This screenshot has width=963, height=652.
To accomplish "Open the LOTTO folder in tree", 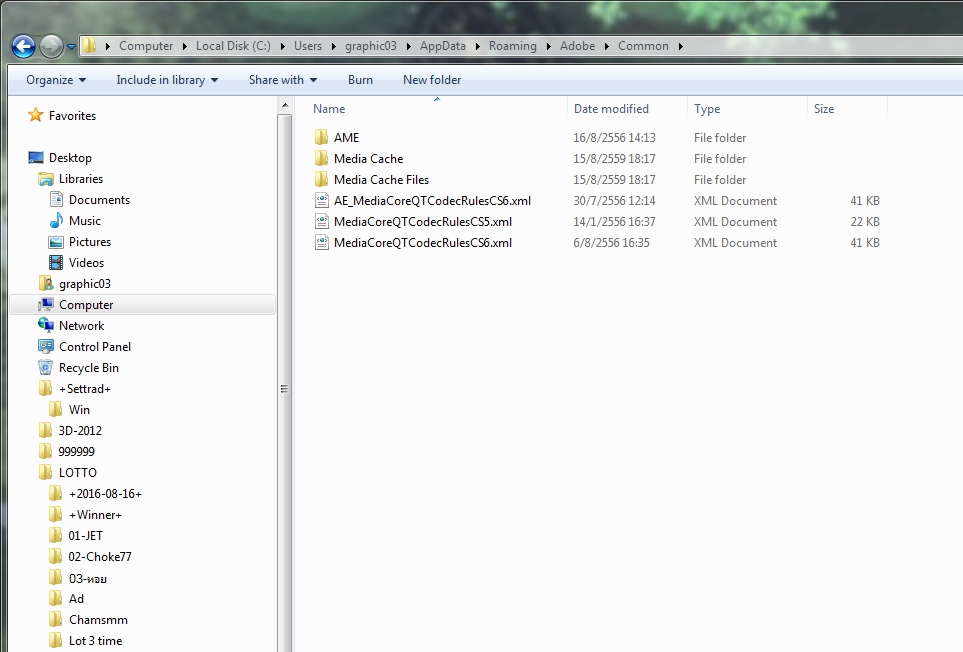I will click(x=78, y=472).
